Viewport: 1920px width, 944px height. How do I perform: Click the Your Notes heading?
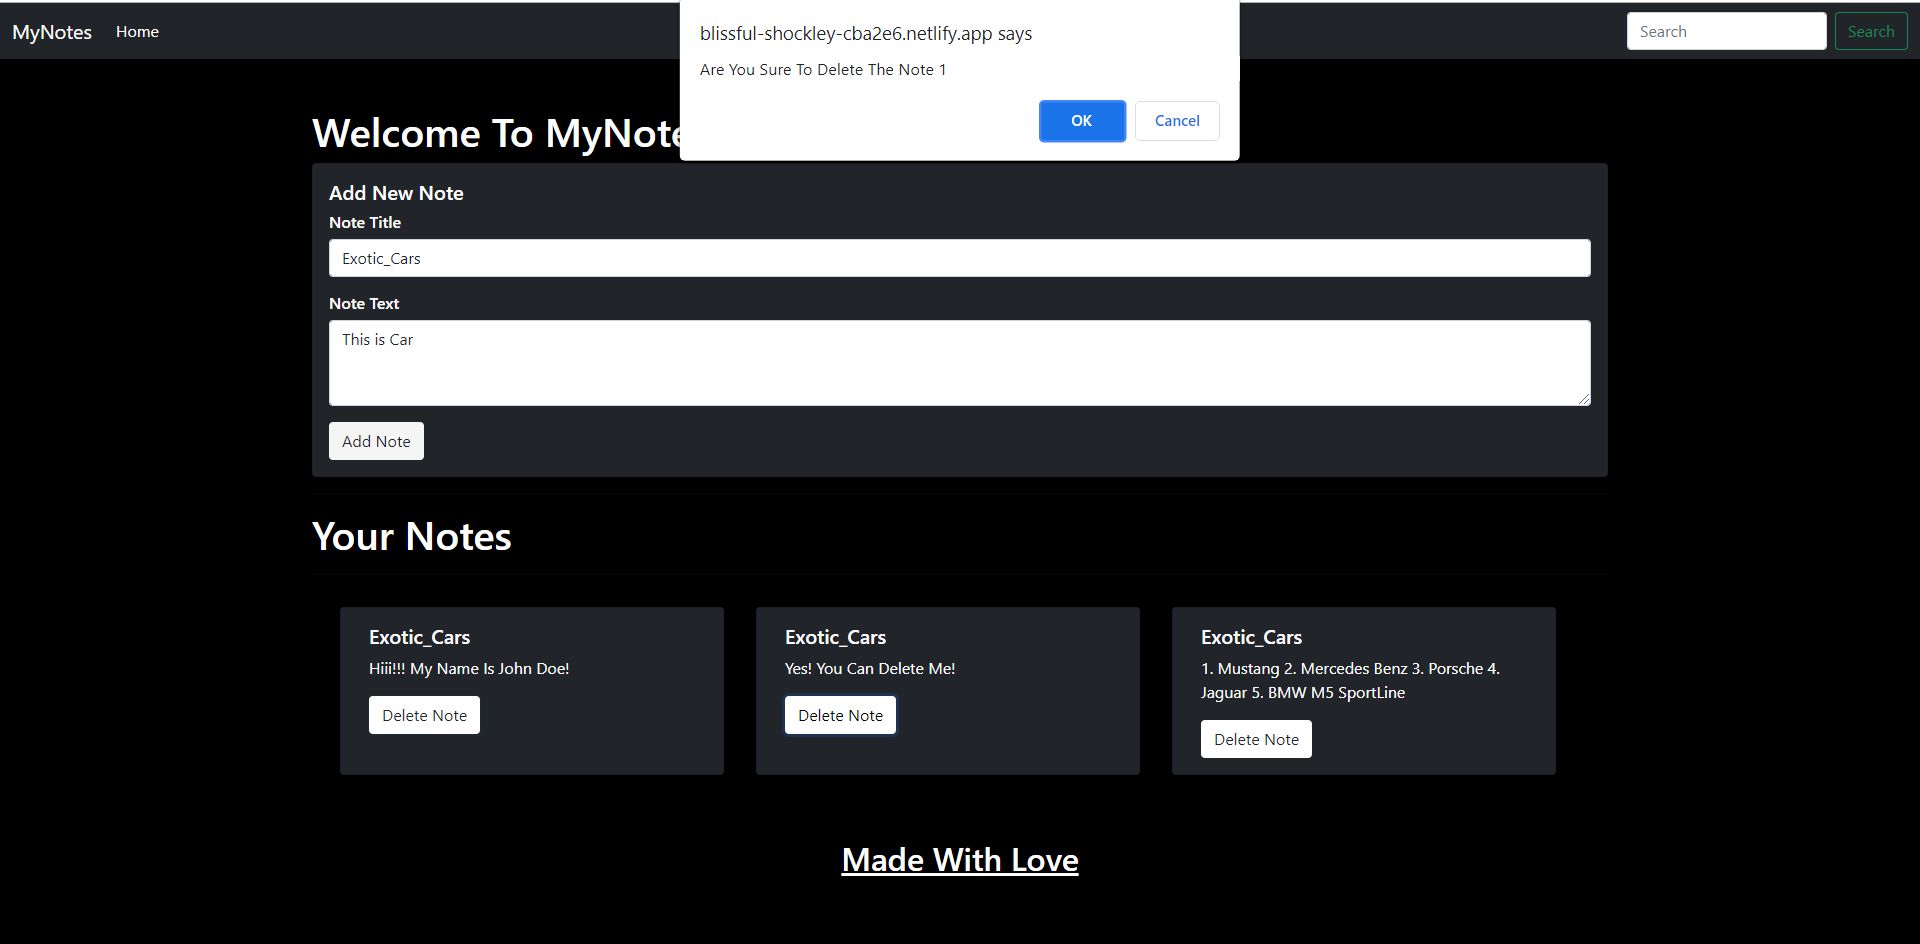[x=411, y=537]
